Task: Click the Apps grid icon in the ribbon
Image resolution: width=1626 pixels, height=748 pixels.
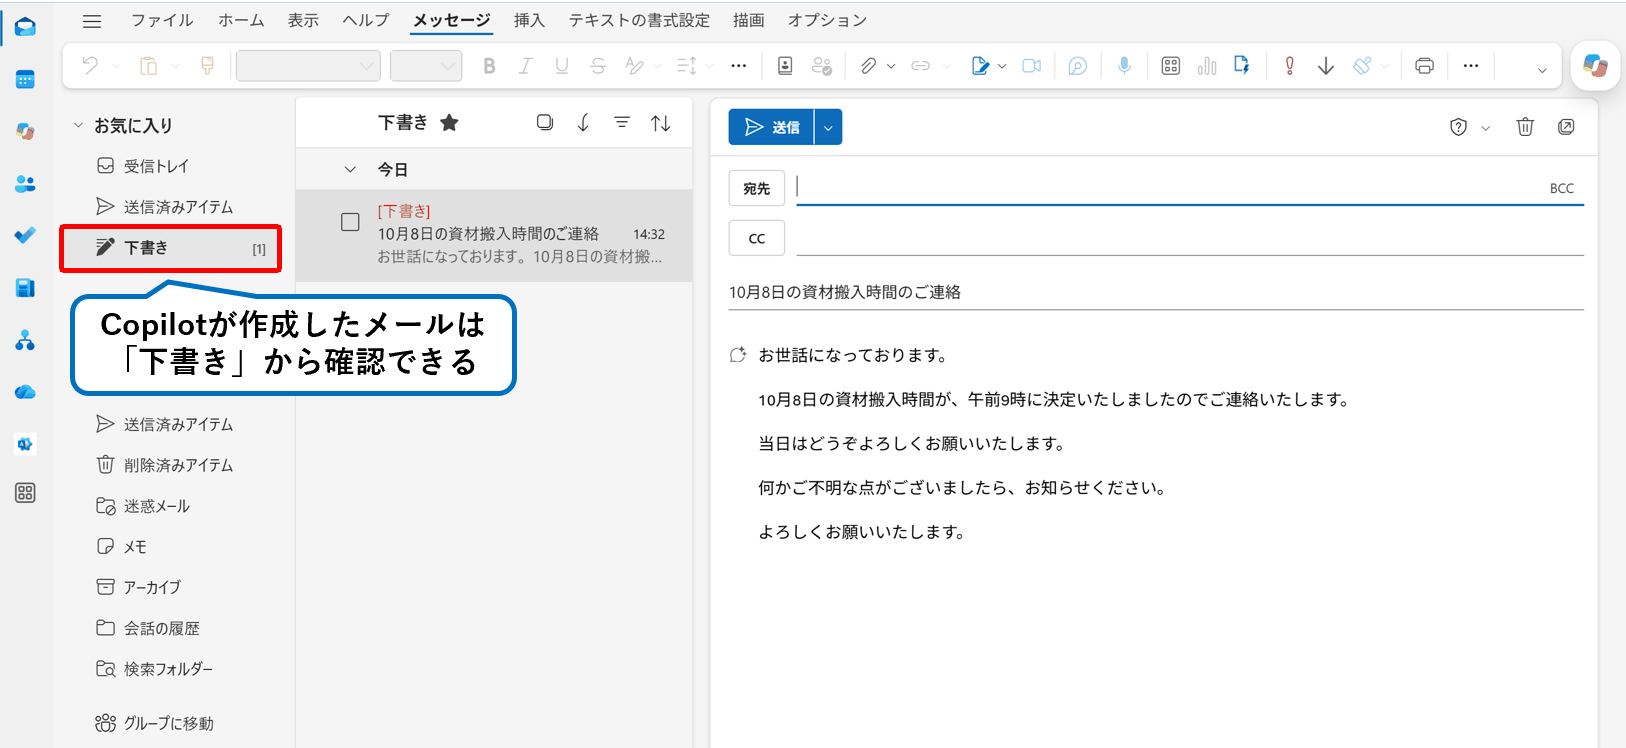Action: pos(1170,66)
